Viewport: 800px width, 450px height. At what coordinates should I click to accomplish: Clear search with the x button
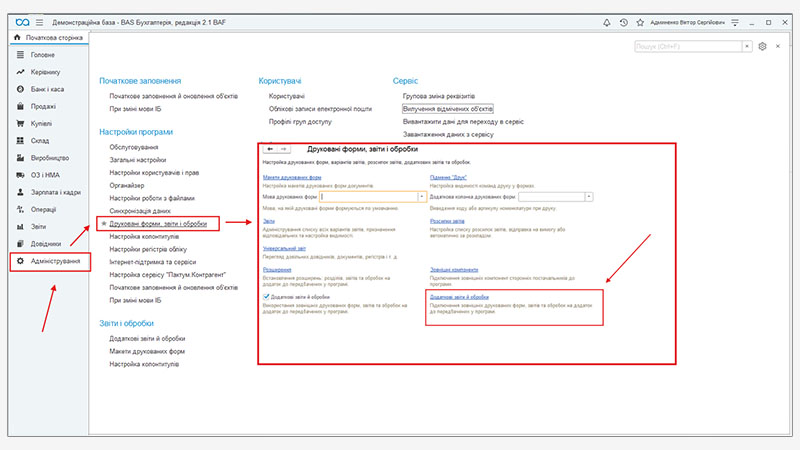[748, 46]
